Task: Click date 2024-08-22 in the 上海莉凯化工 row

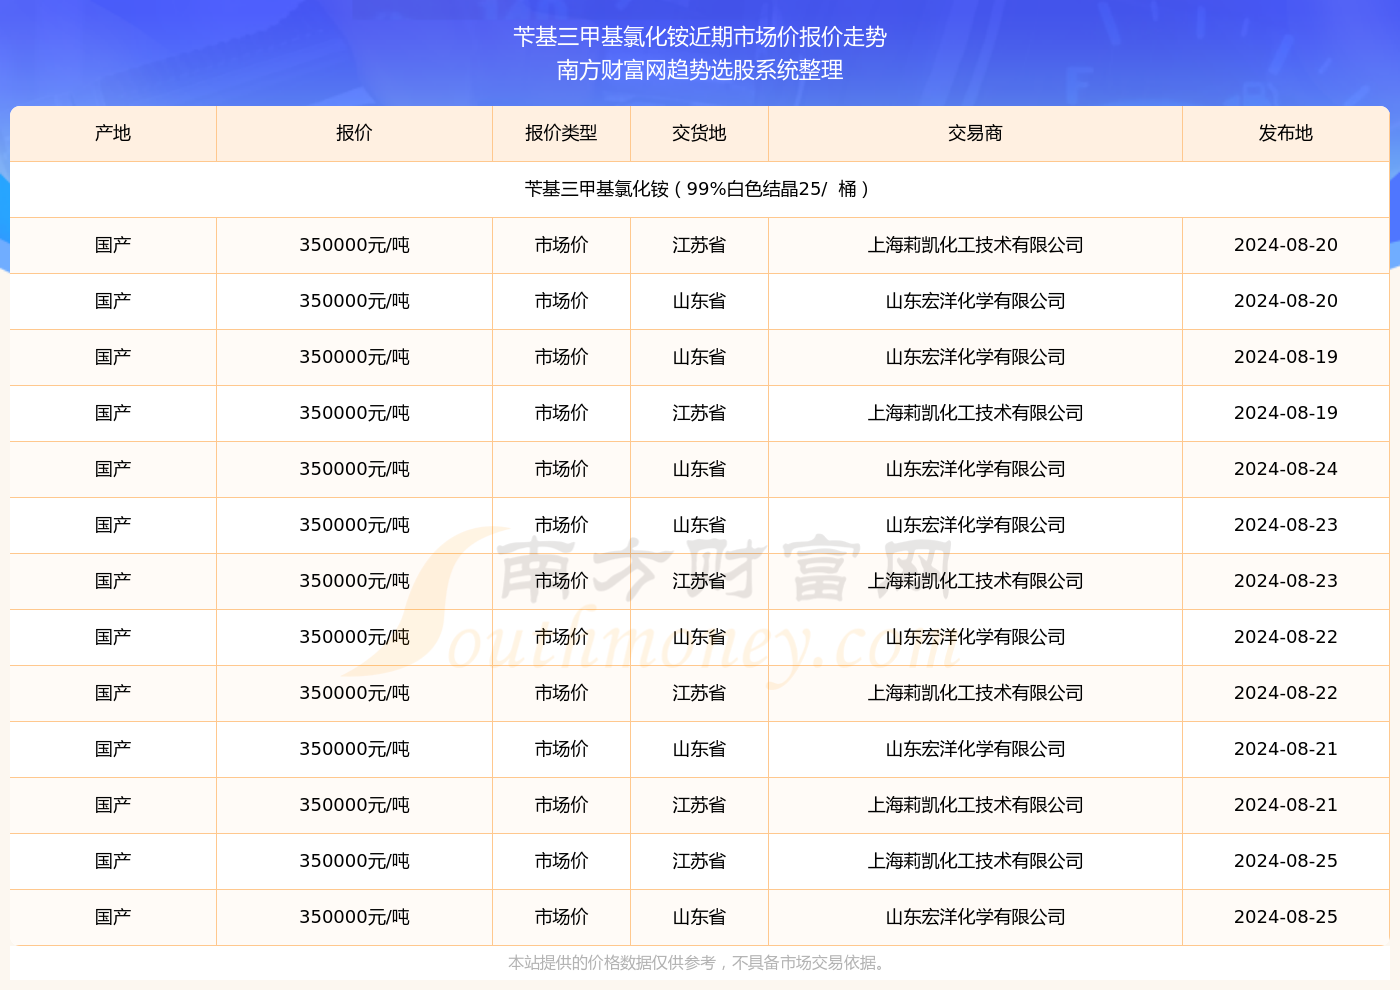Action: coord(1286,693)
